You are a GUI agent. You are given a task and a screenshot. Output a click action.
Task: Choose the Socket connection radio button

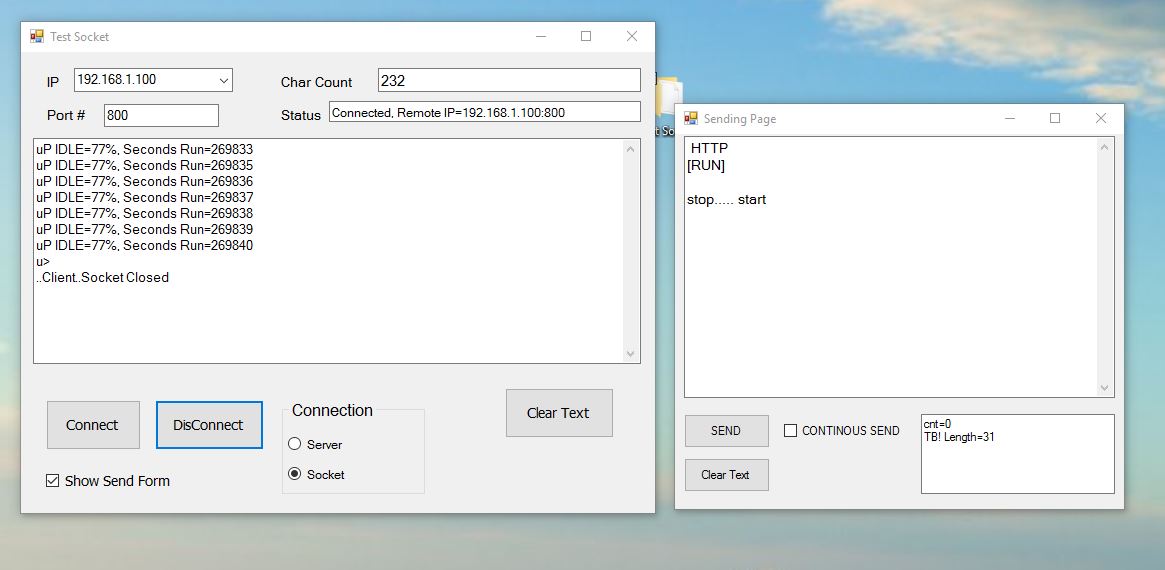pos(295,474)
